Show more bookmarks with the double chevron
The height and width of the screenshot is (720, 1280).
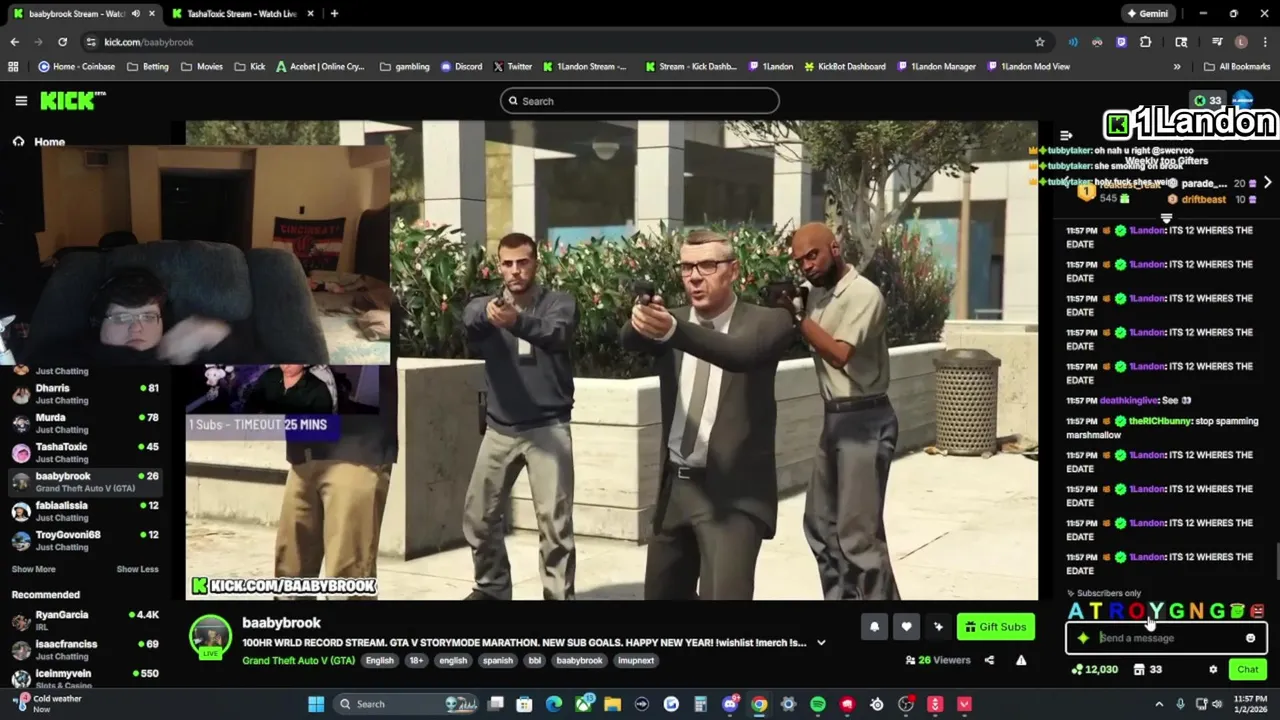point(1176,67)
